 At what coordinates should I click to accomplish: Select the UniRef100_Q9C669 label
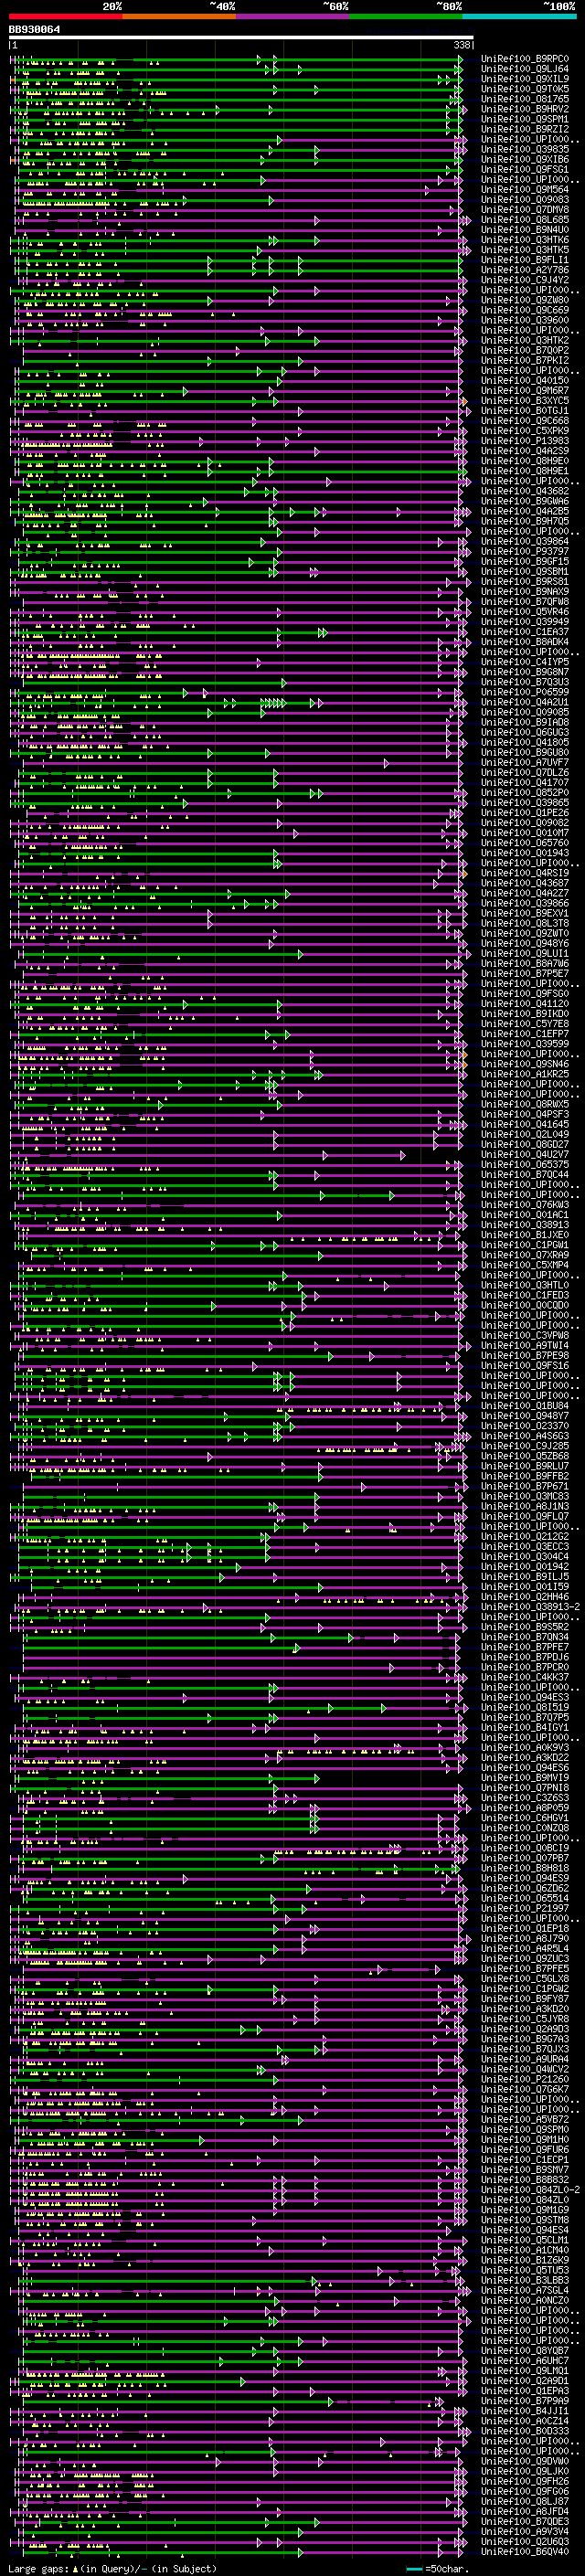(x=525, y=310)
